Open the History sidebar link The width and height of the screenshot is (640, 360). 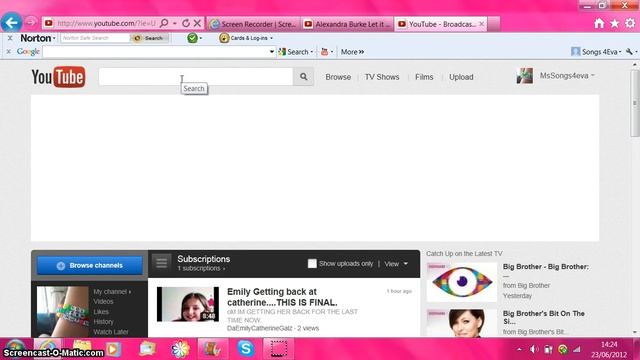click(x=103, y=322)
